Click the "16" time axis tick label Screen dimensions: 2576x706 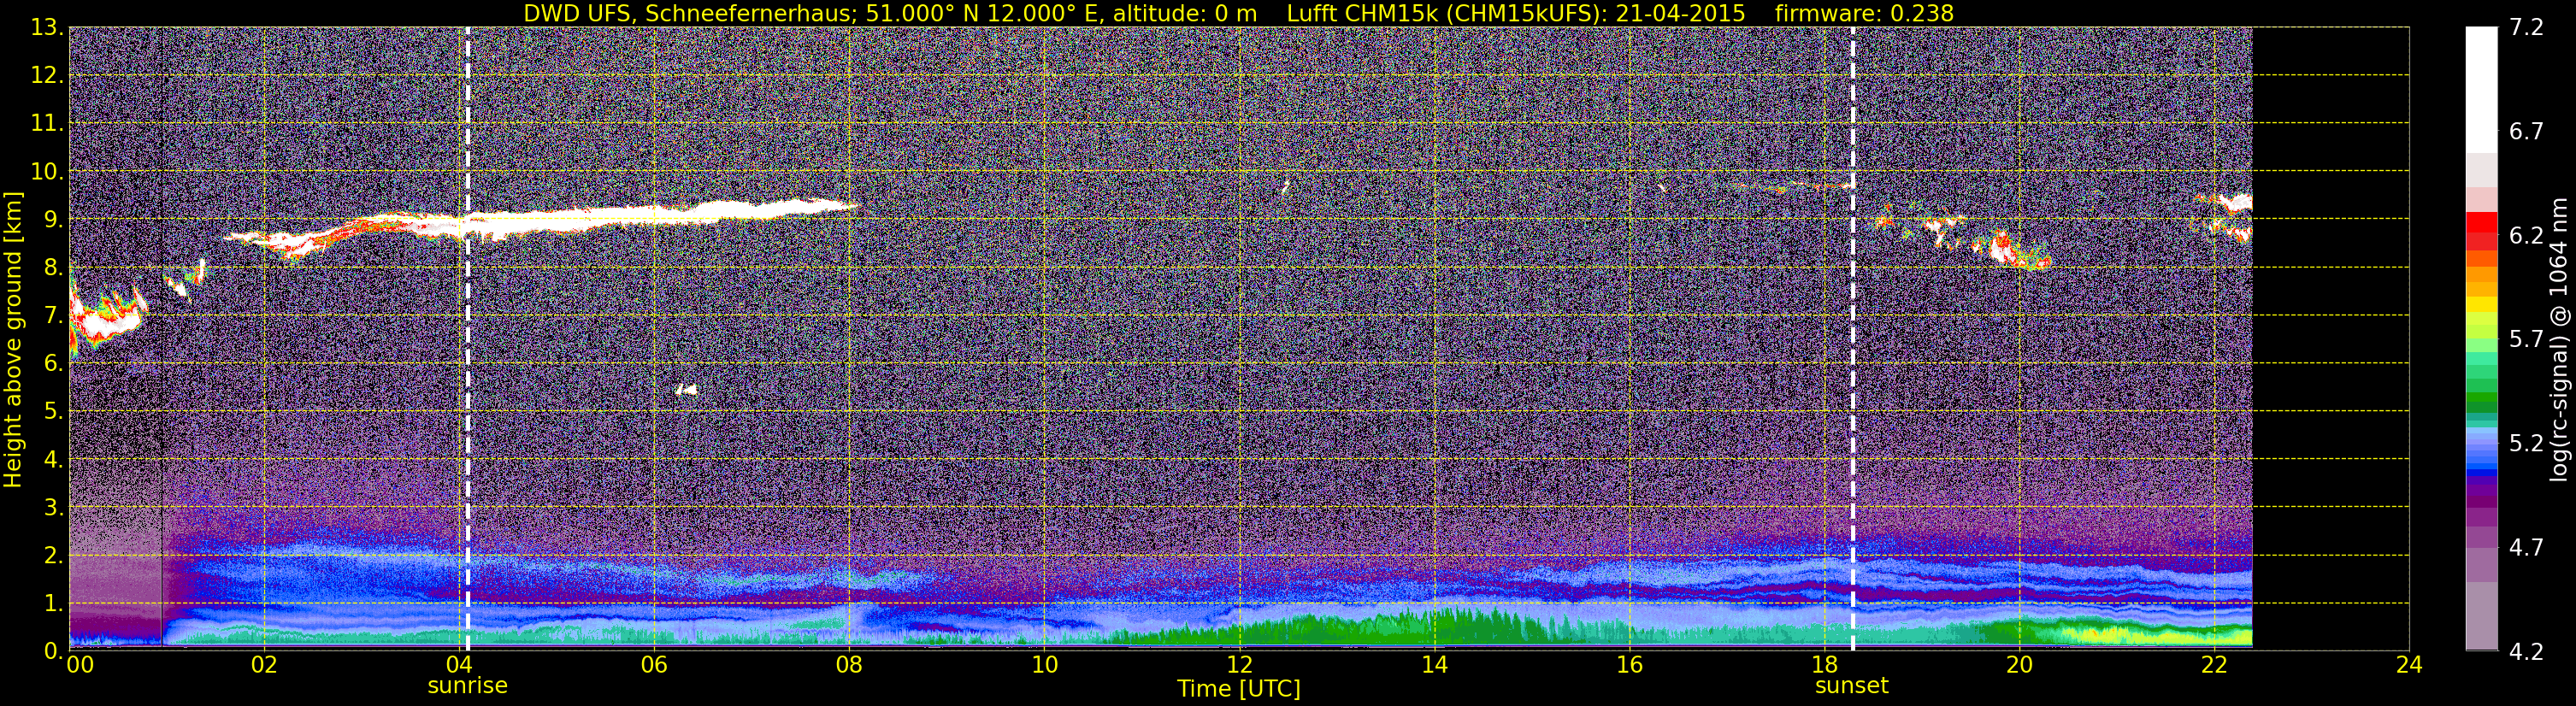click(1629, 666)
